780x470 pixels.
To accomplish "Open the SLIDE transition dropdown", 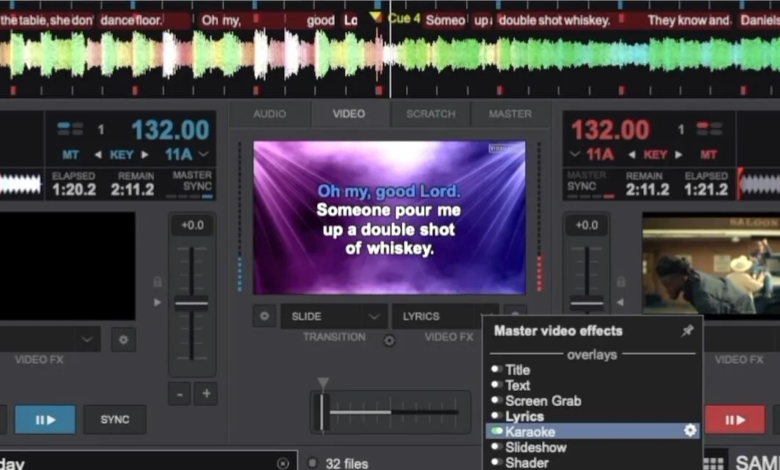I will tap(333, 316).
